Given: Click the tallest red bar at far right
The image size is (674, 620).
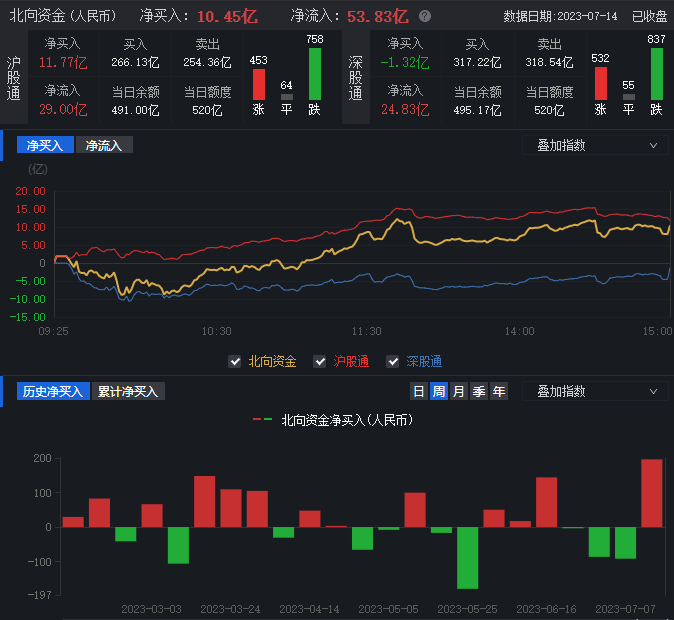Looking at the screenshot, I should pyautogui.click(x=651, y=493).
